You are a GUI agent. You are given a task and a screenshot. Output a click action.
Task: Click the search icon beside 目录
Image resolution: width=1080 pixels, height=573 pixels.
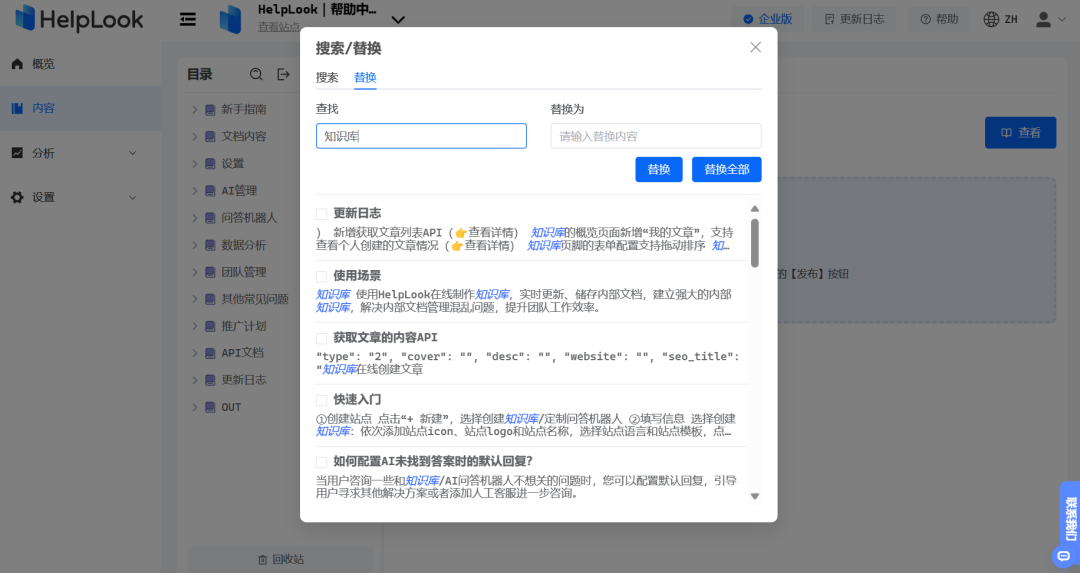click(256, 74)
